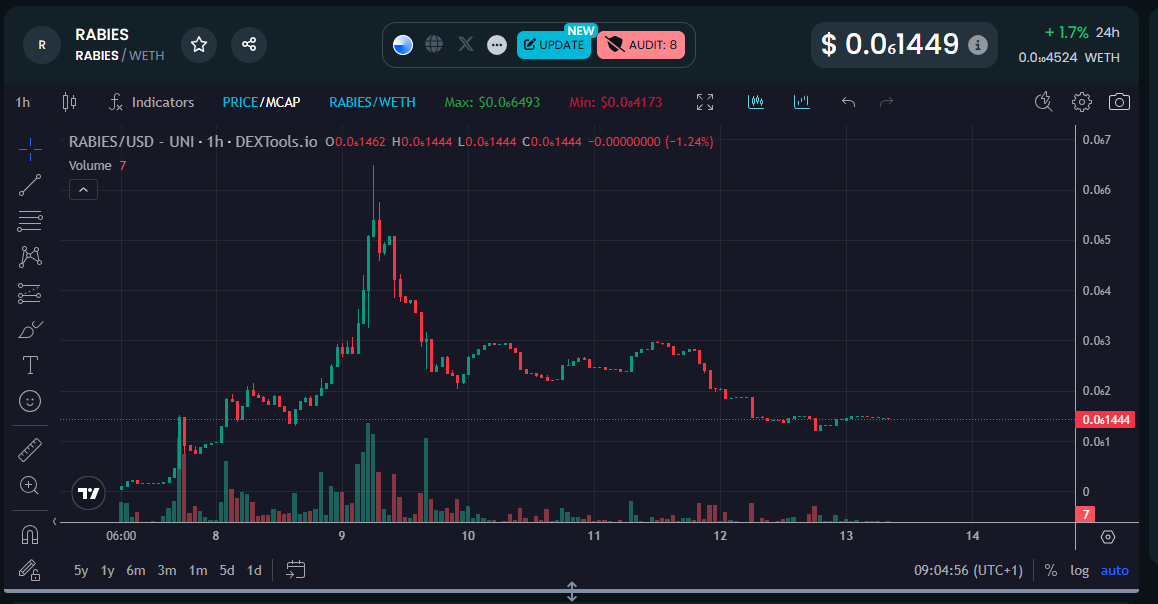Open the share icon button
1158x604 pixels.
pyautogui.click(x=249, y=44)
